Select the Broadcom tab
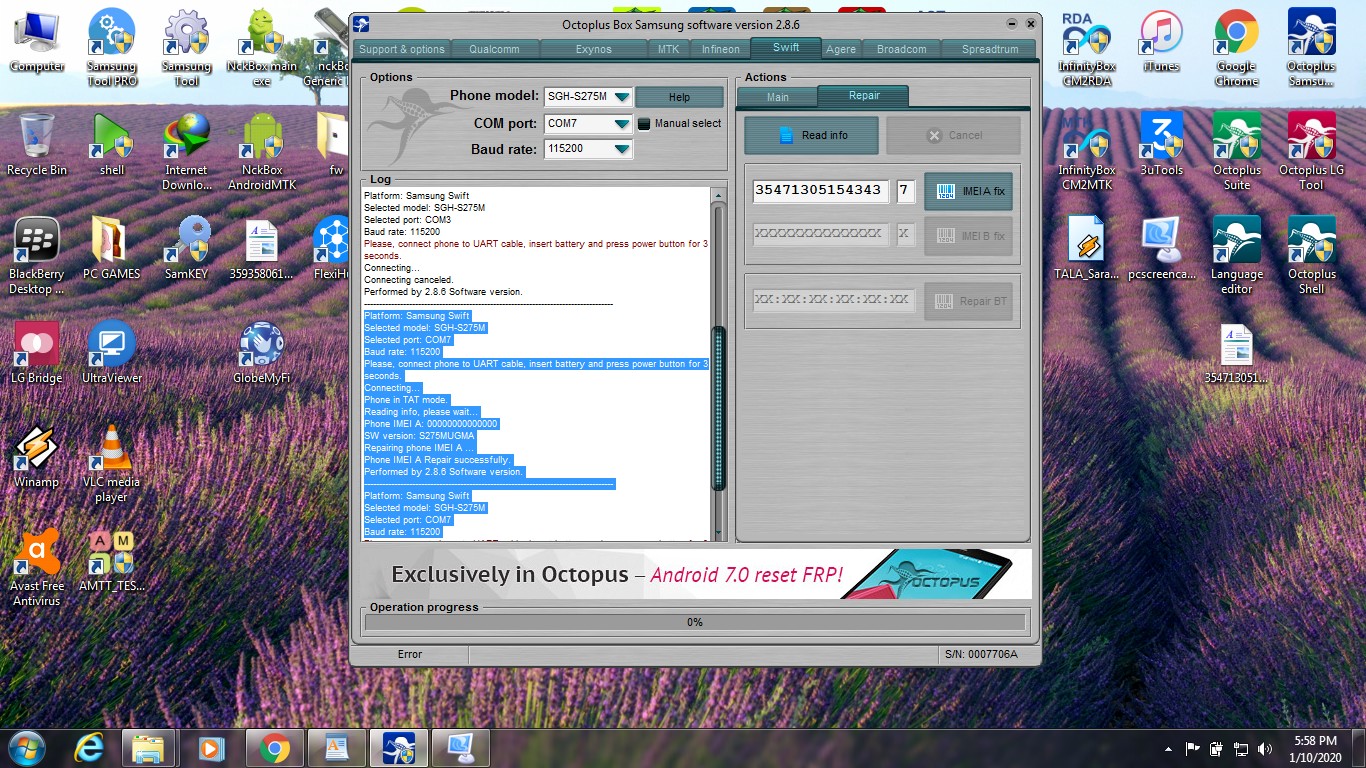The height and width of the screenshot is (768, 1366). click(x=902, y=49)
